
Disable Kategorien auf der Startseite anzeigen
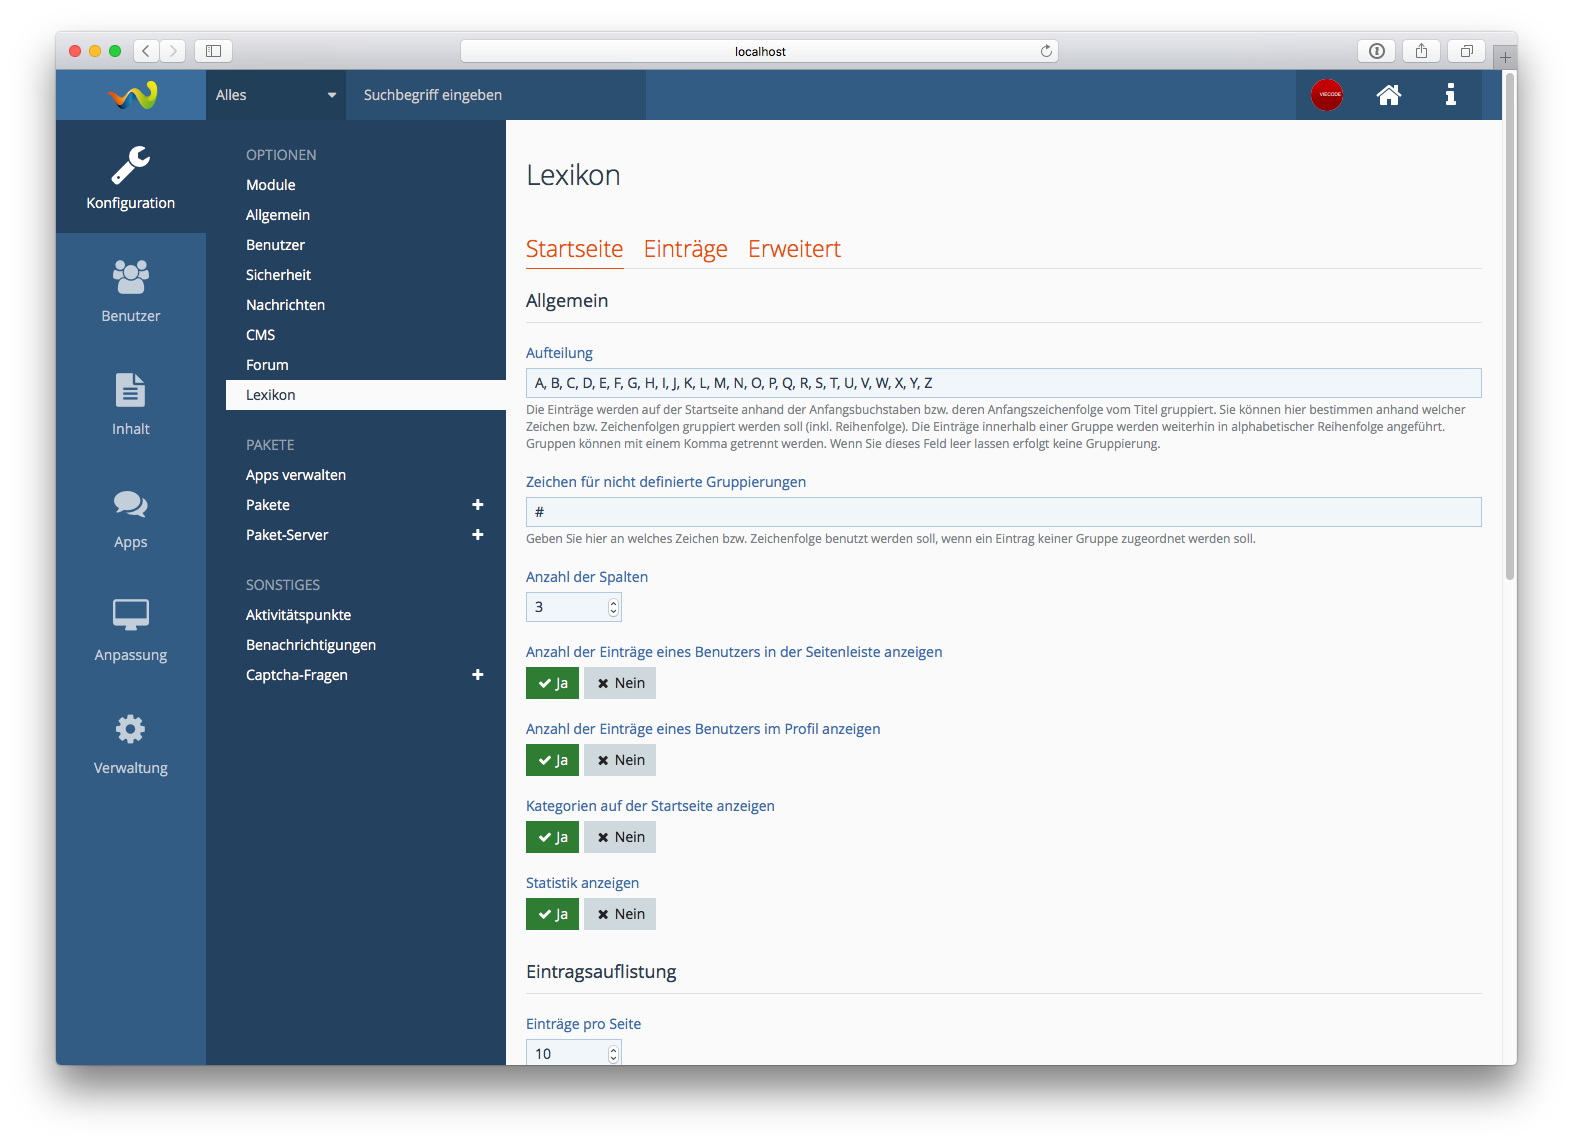click(620, 837)
